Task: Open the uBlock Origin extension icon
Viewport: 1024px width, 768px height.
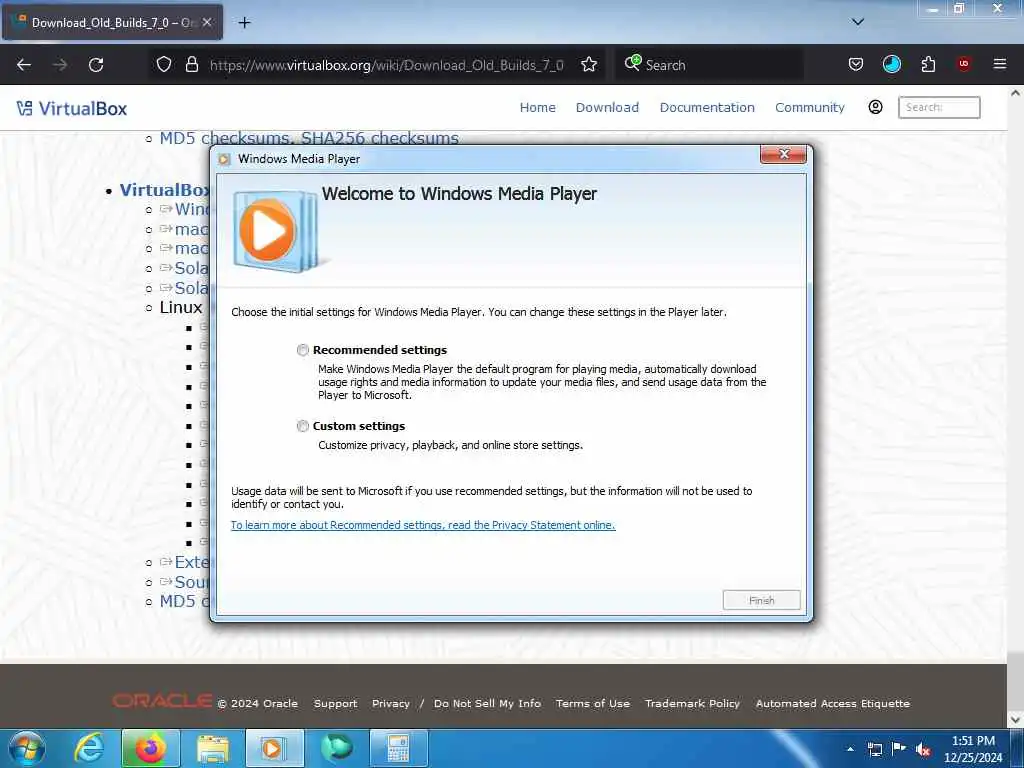Action: pyautogui.click(x=963, y=64)
